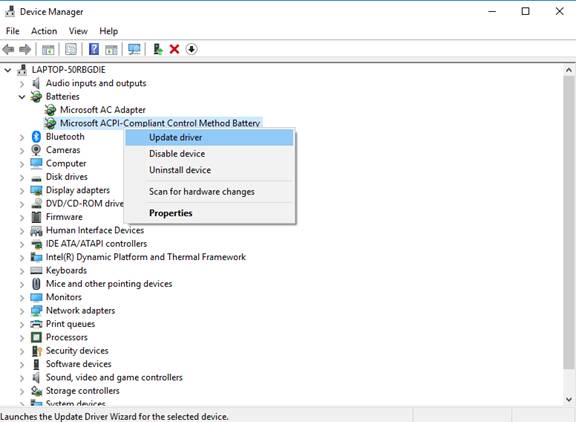This screenshot has width=576, height=422.
Task: Click the Processors chip icon
Action: coord(36,337)
